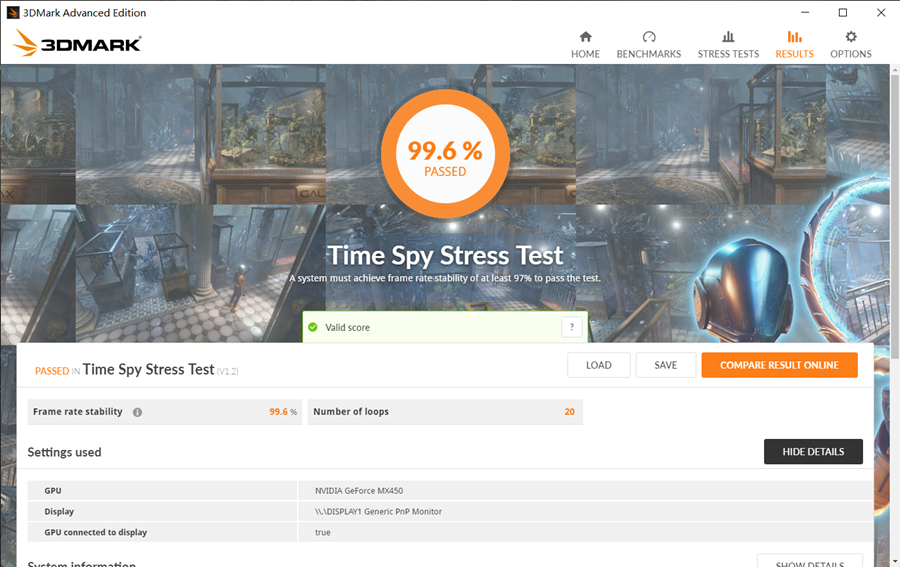The image size is (900, 567).
Task: Click the green check icon beside Valid score
Action: click(x=313, y=327)
